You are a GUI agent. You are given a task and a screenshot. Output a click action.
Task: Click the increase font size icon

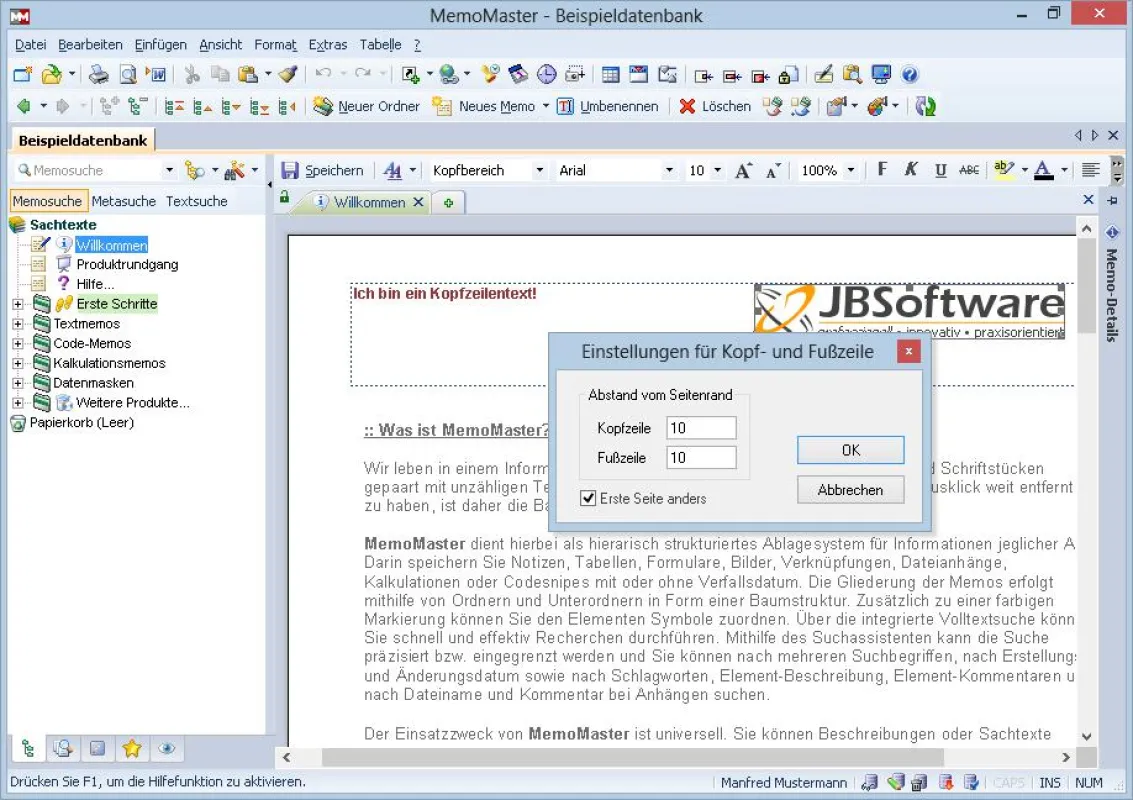pos(743,171)
